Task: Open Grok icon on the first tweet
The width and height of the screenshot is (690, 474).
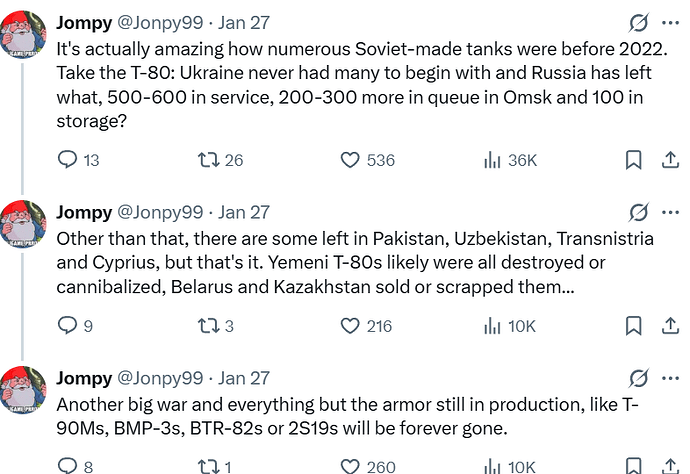Action: [637, 23]
